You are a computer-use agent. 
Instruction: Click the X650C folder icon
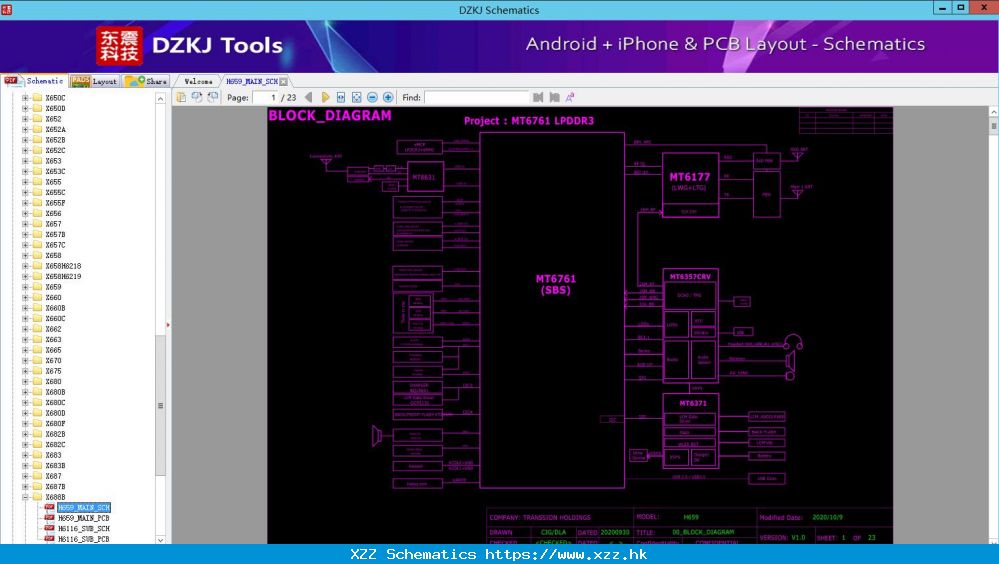(37, 98)
